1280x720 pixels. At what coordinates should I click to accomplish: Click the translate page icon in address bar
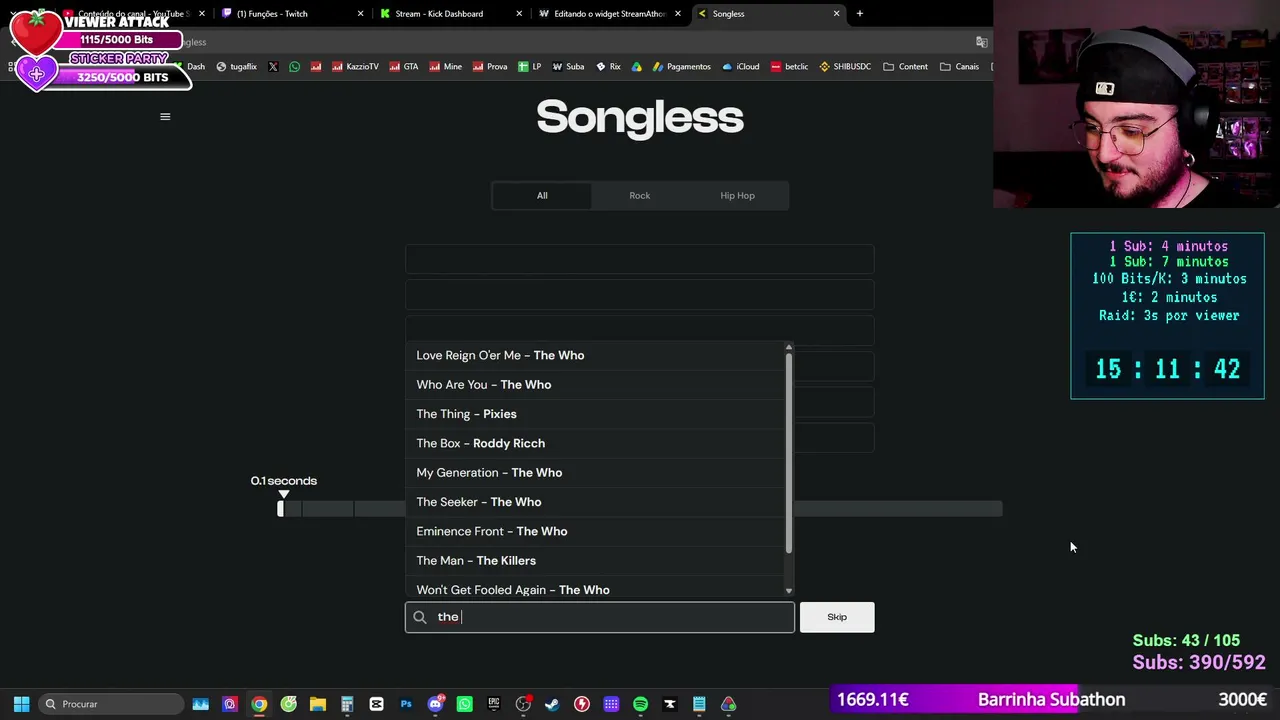click(x=982, y=42)
